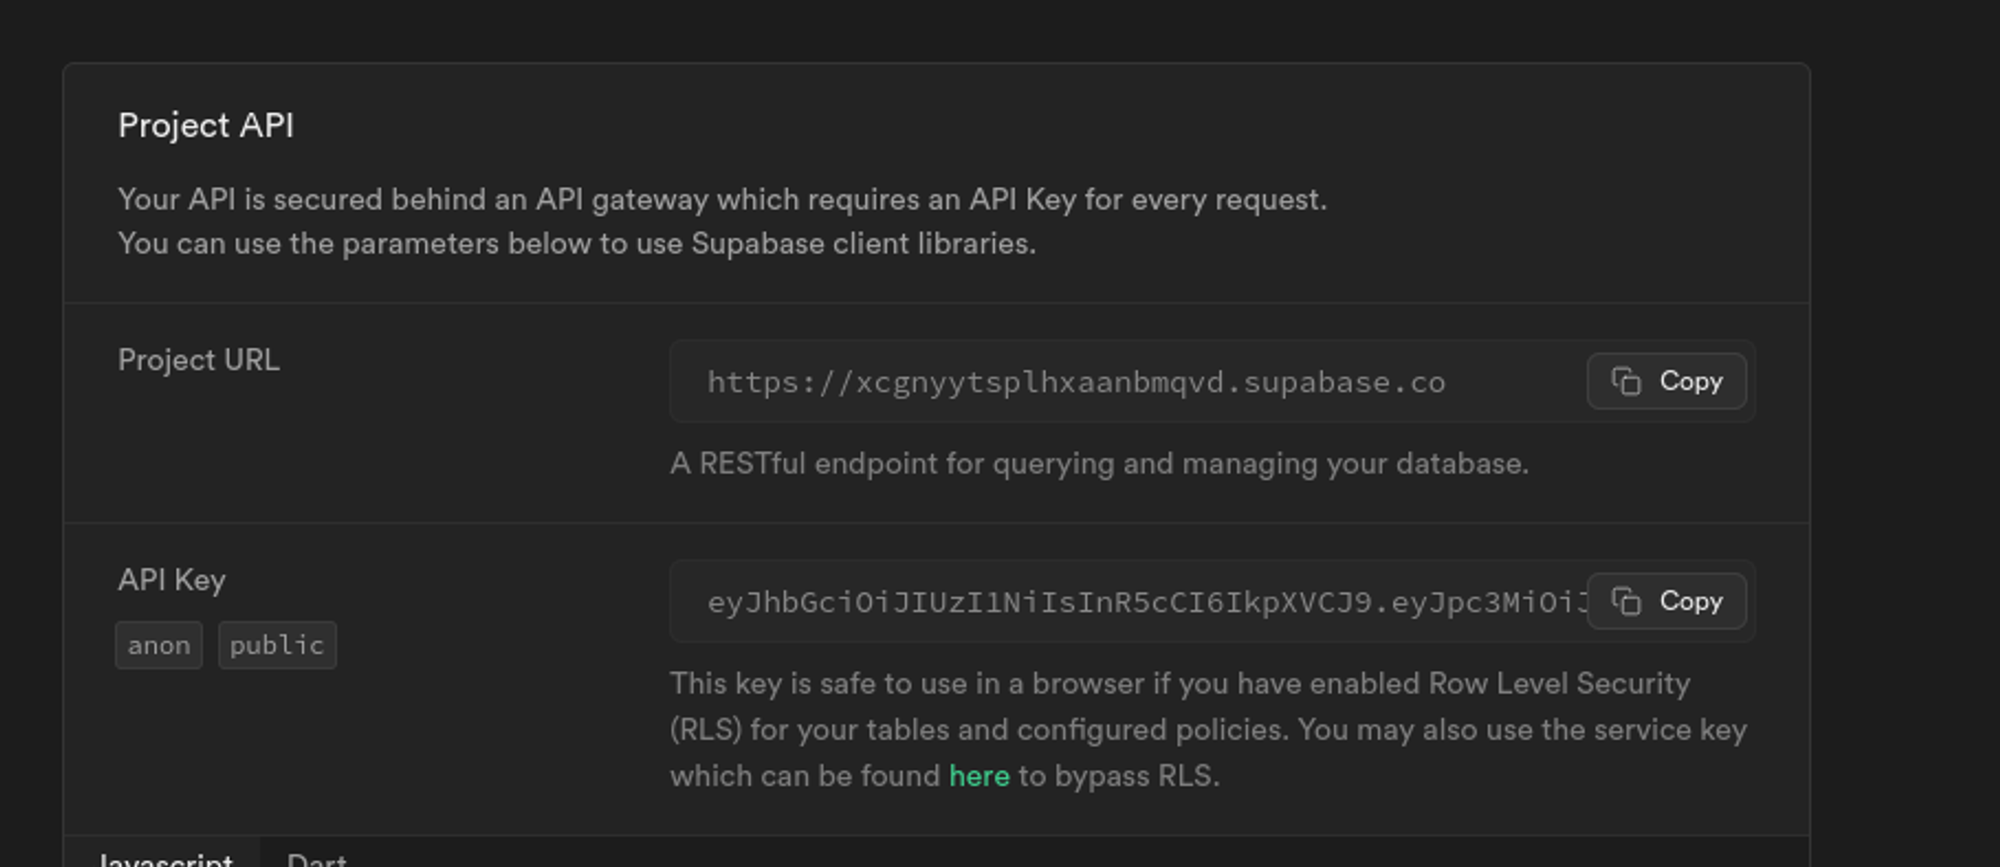Click the API Key label
Image resolution: width=2000 pixels, height=867 pixels.
172,580
